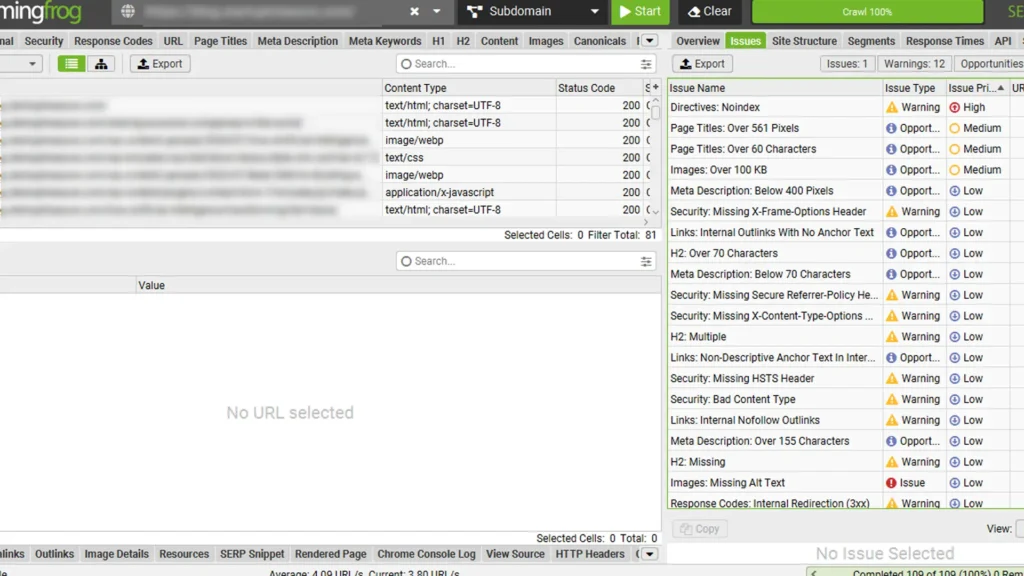Clear the URL with the X icon
Viewport: 1024px width, 576px height.
(x=414, y=12)
